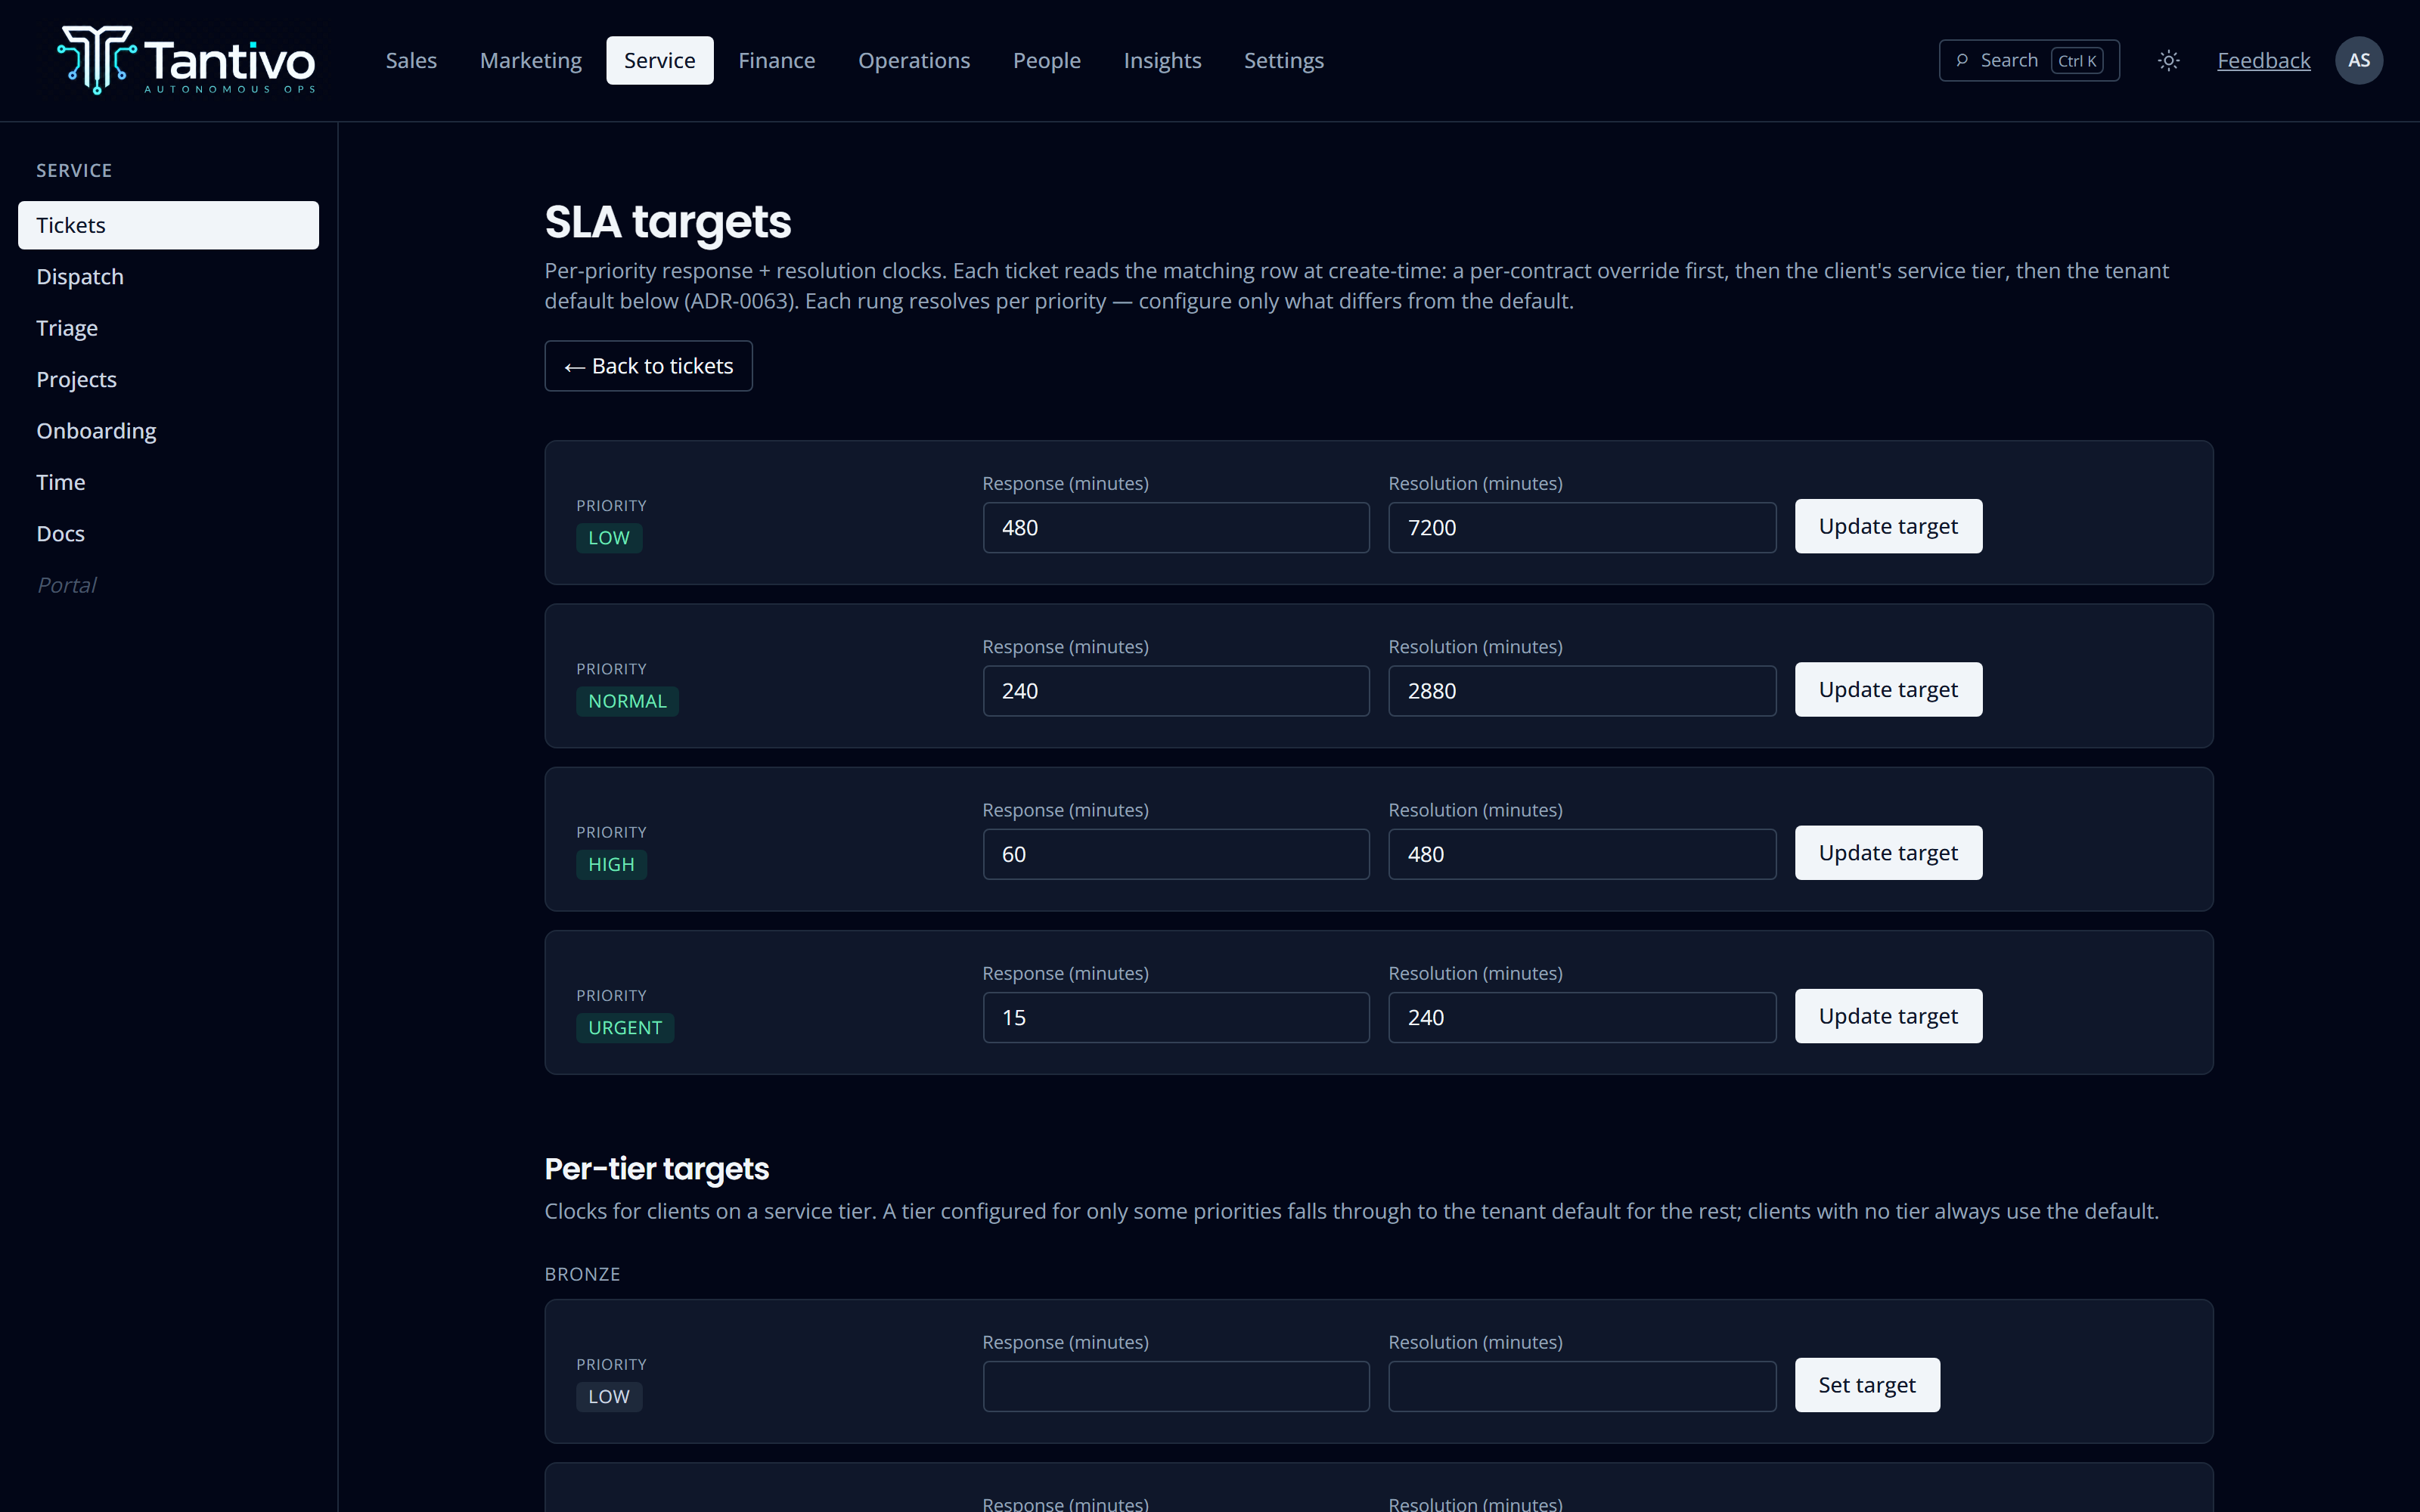This screenshot has width=2420, height=1512.
Task: Open the Sales menu
Action: [x=411, y=61]
